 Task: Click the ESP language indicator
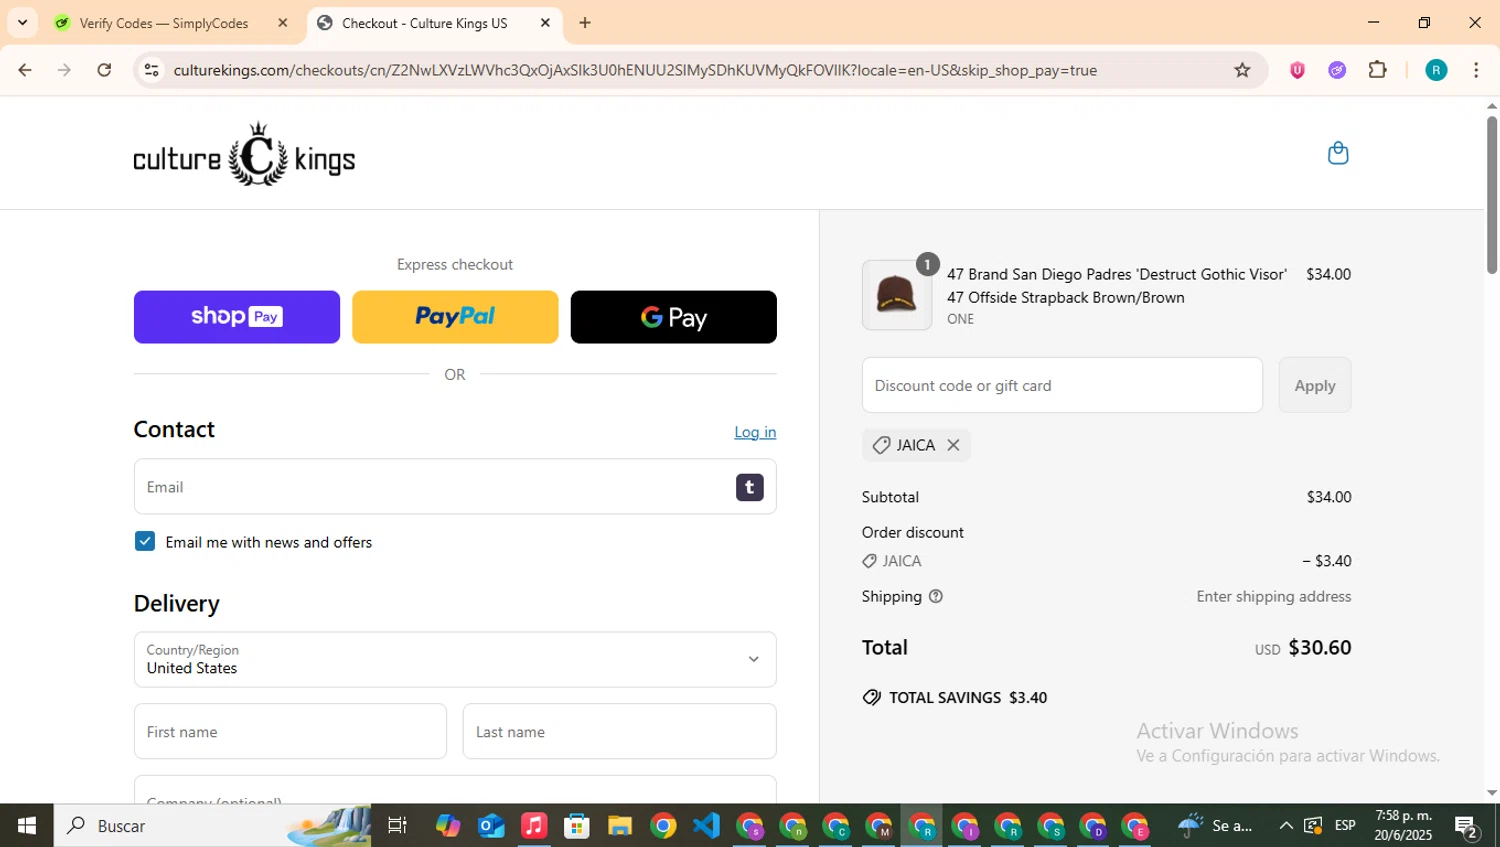(1345, 825)
